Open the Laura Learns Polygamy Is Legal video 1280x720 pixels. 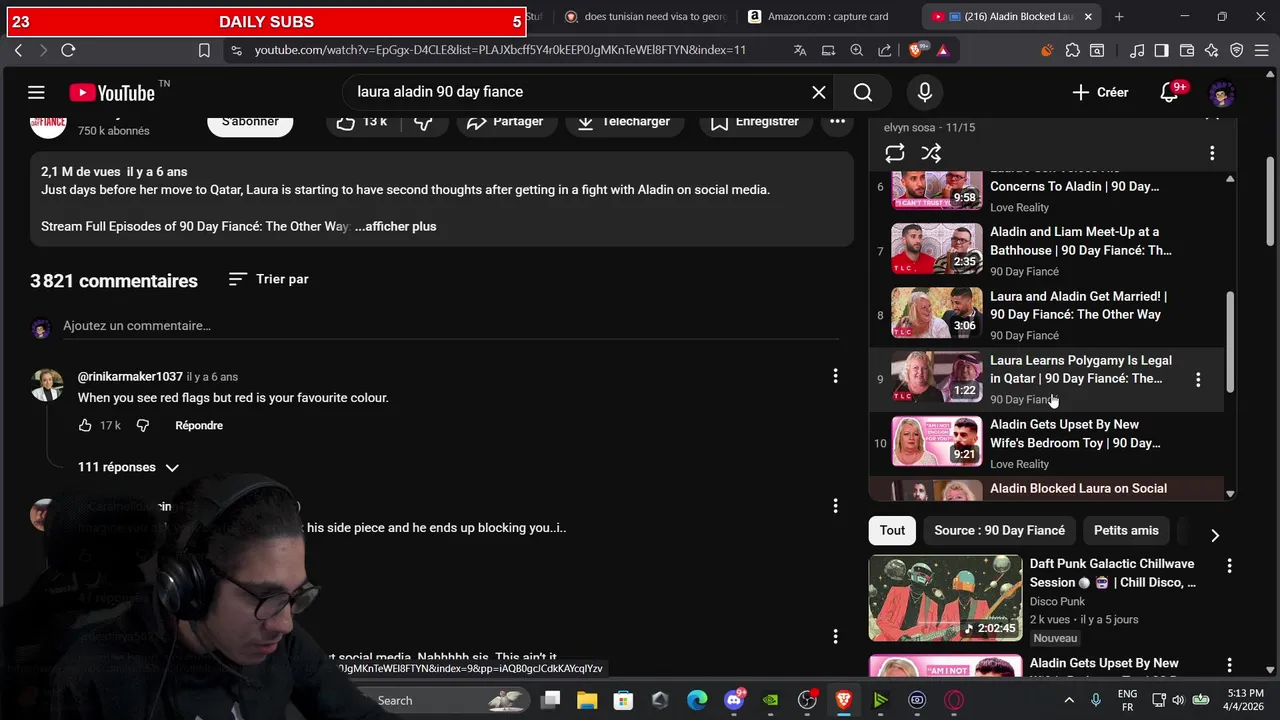click(1046, 379)
